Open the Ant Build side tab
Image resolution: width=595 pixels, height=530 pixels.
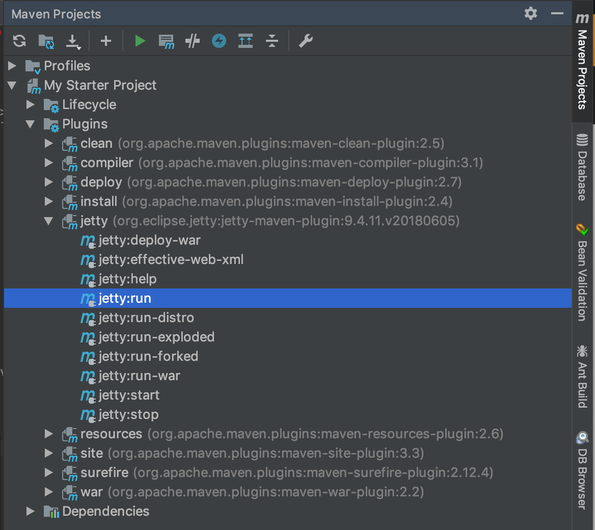pos(582,376)
